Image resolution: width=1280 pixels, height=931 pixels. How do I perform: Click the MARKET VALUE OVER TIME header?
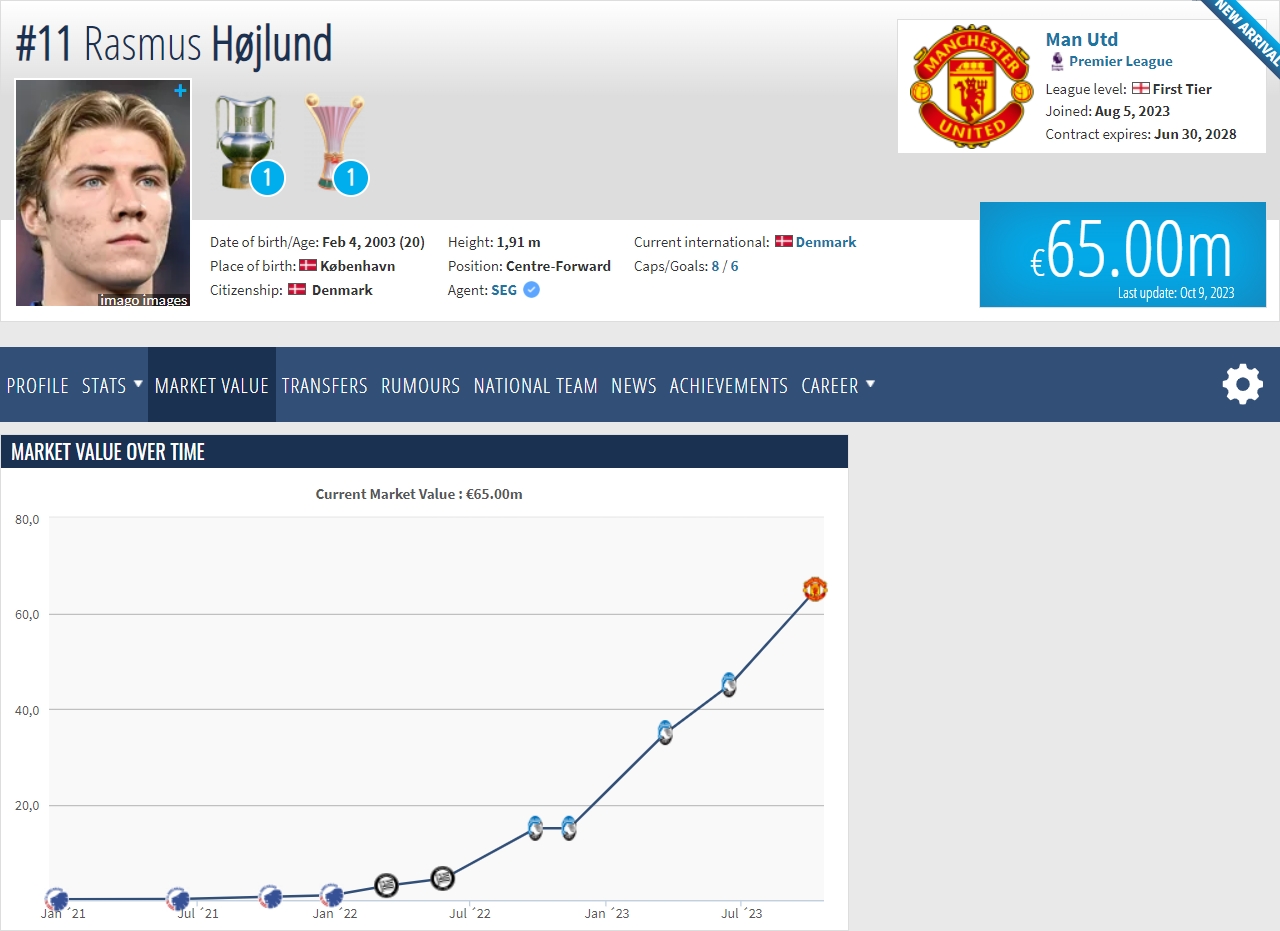point(424,451)
